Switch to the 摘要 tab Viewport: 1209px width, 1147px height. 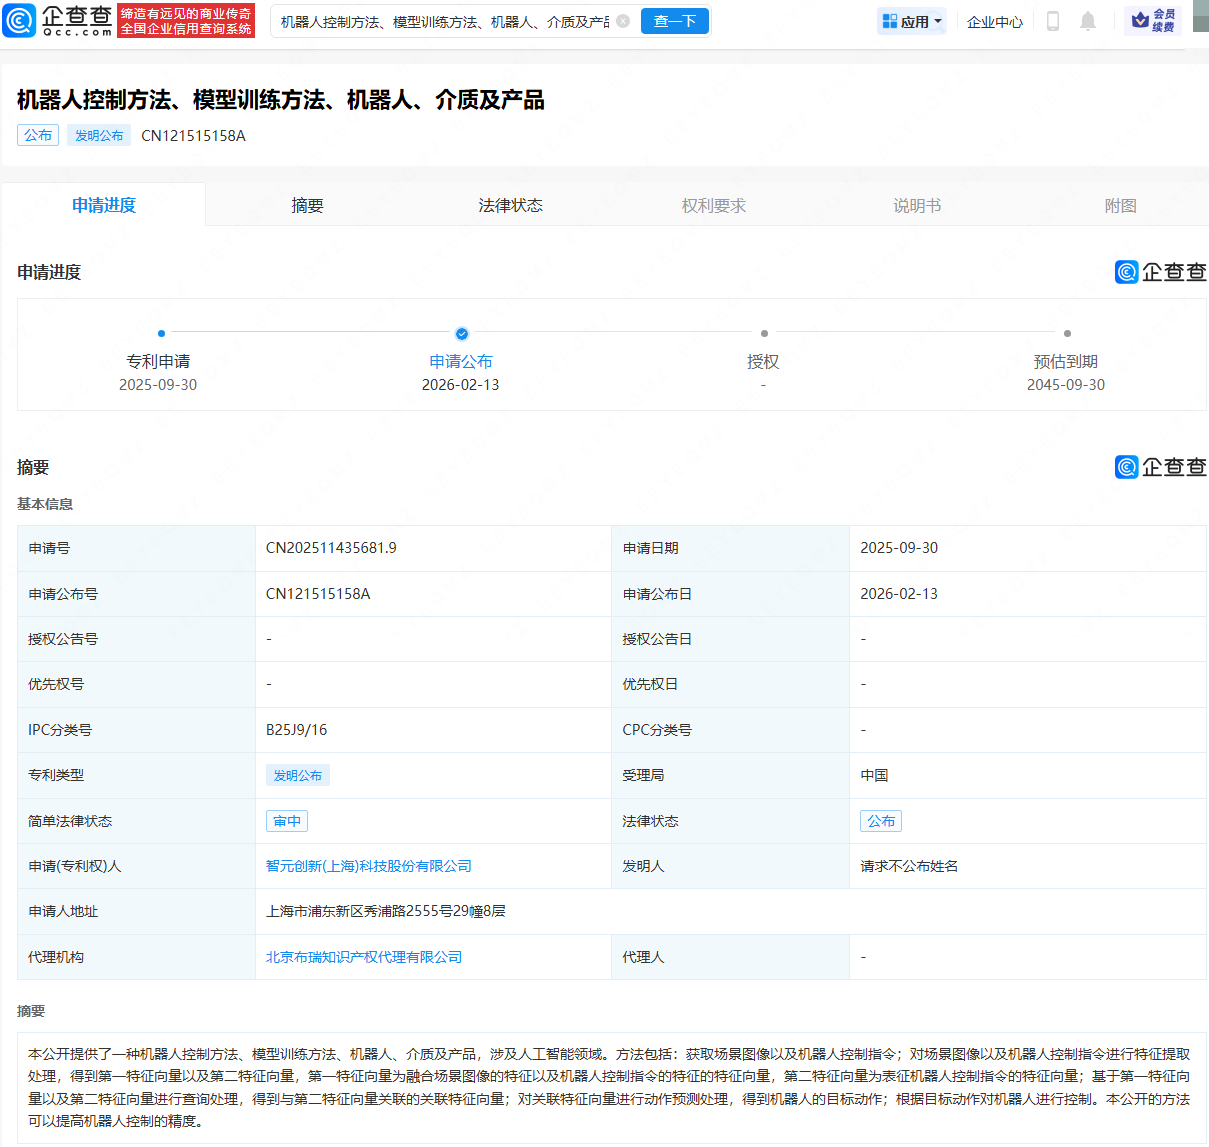pyautogui.click(x=306, y=204)
